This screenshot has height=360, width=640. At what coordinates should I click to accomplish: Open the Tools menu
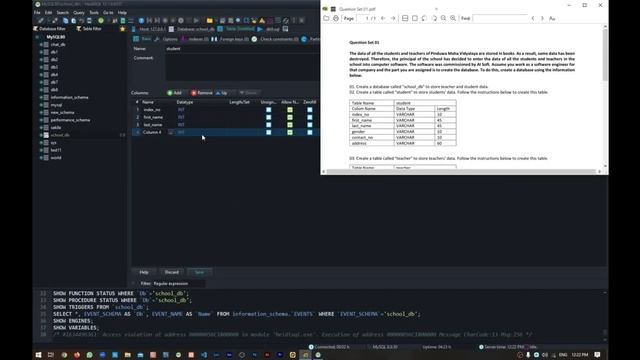coord(94,13)
